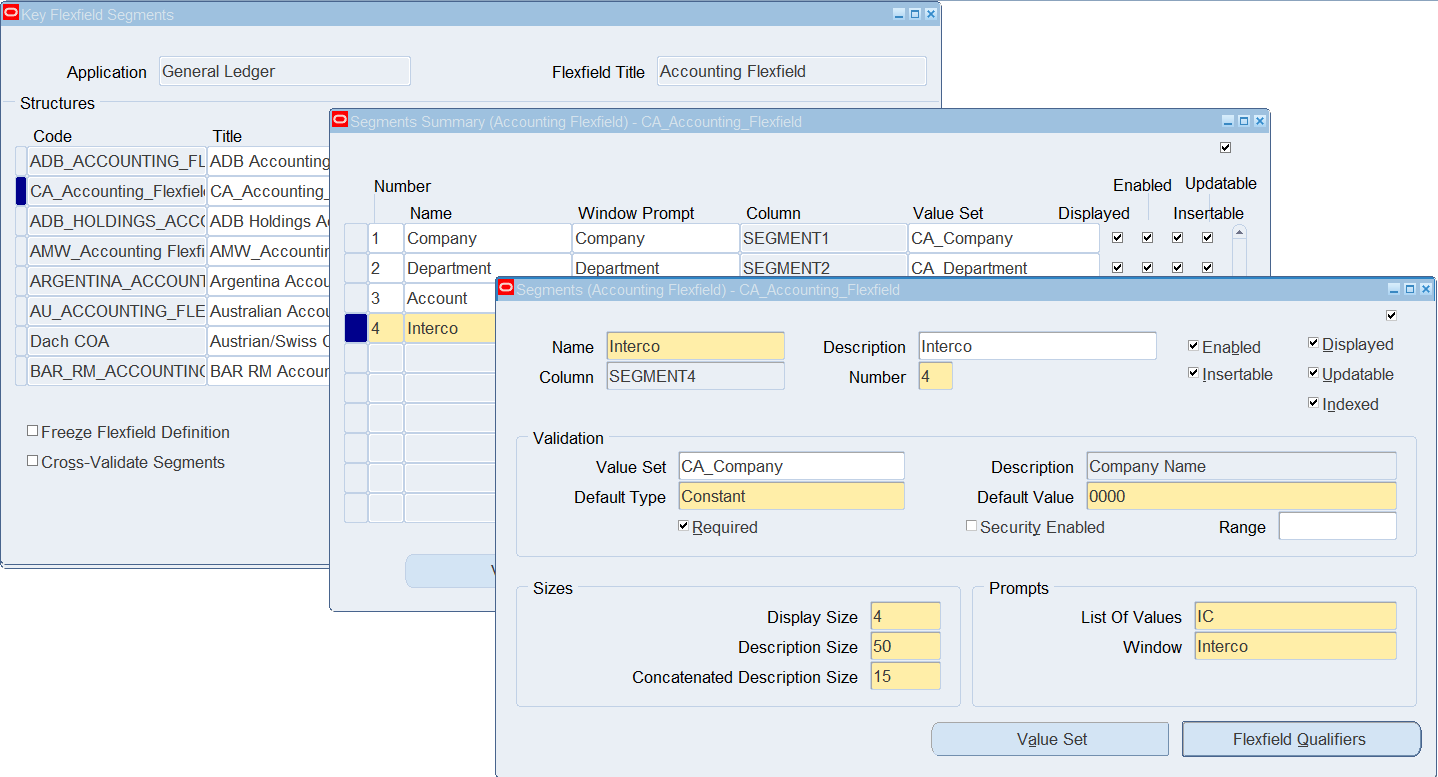Click the Window prompt field Interco

point(1296,646)
